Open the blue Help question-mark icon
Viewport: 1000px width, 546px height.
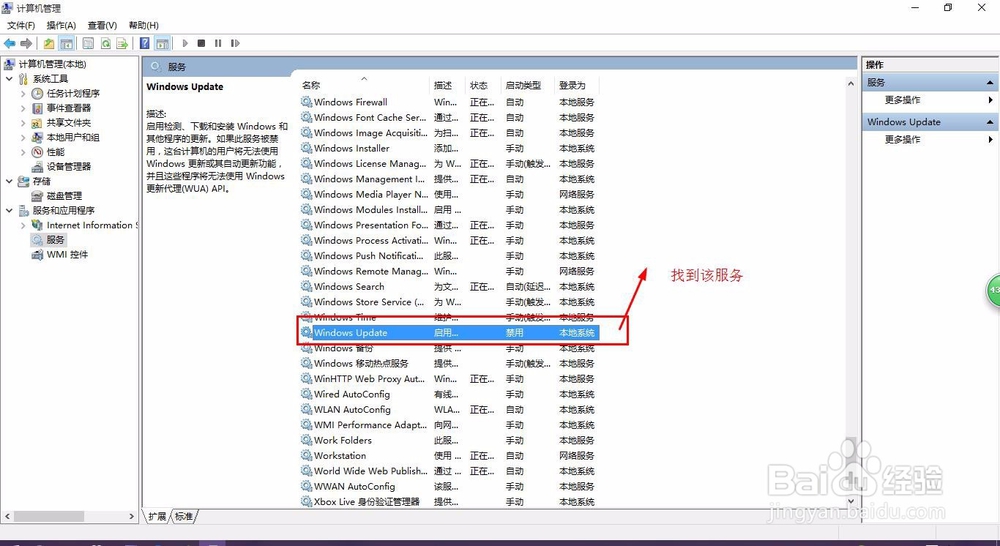pos(145,43)
